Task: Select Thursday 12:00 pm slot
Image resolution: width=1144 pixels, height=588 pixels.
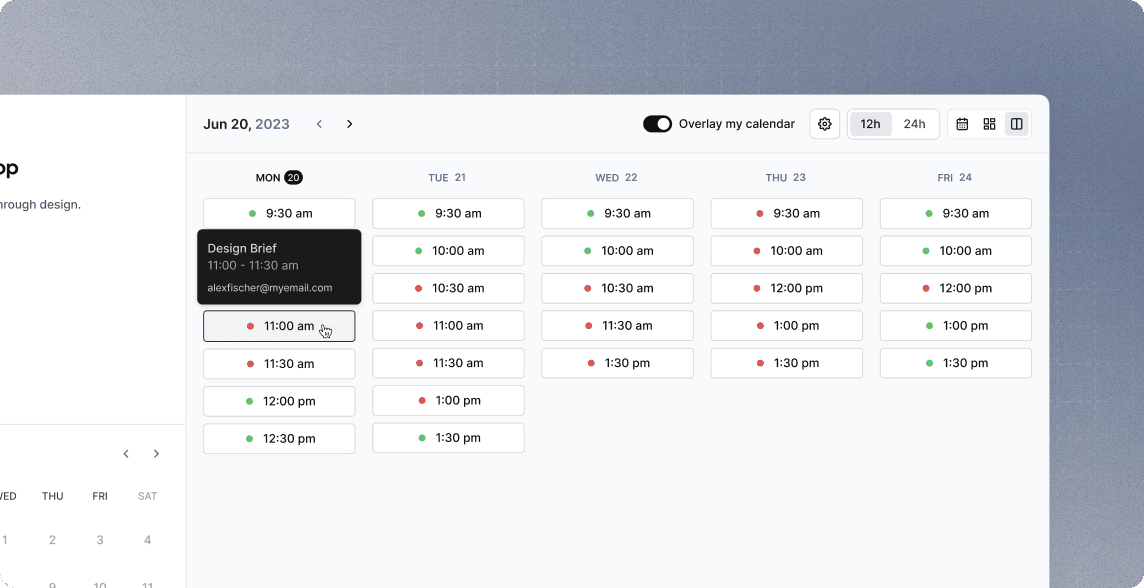Action: (x=786, y=288)
